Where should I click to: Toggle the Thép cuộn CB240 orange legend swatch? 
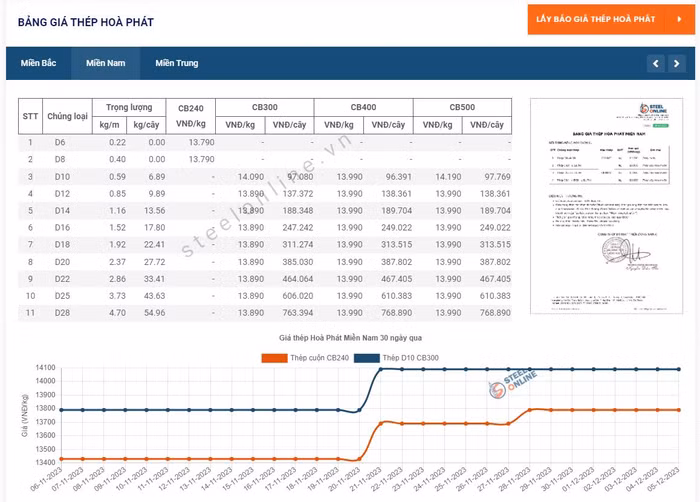tap(274, 358)
